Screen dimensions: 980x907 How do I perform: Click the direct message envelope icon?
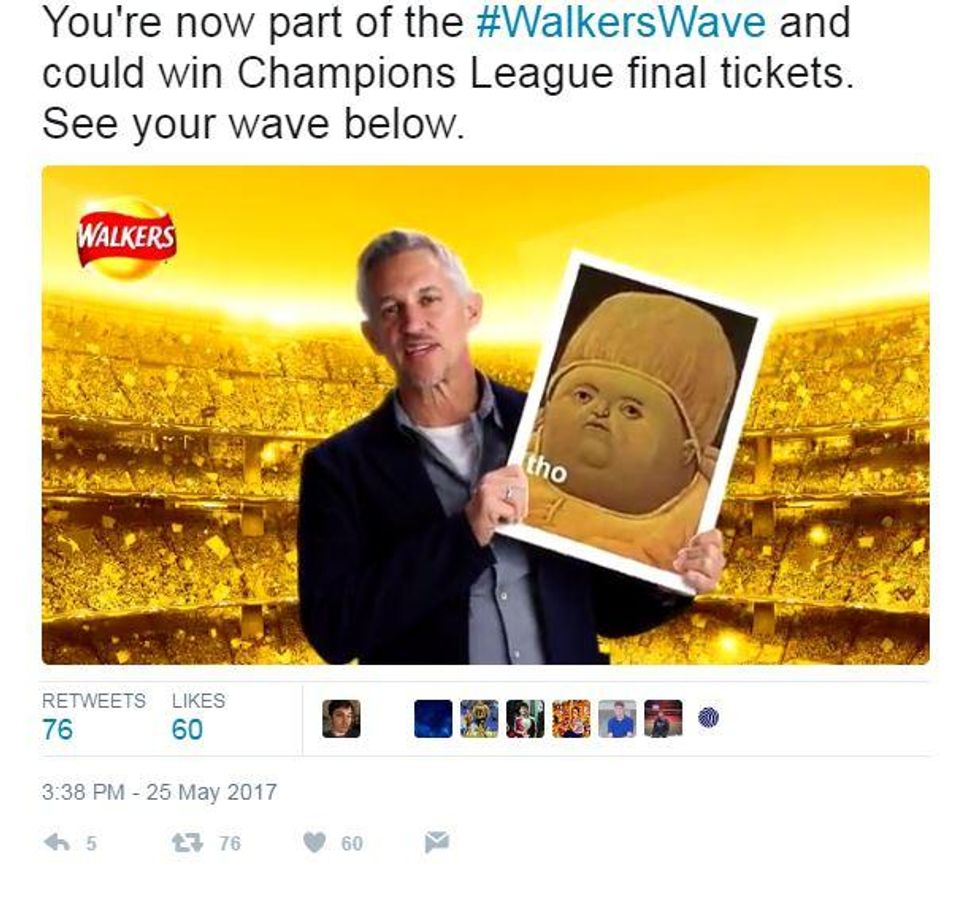(437, 842)
